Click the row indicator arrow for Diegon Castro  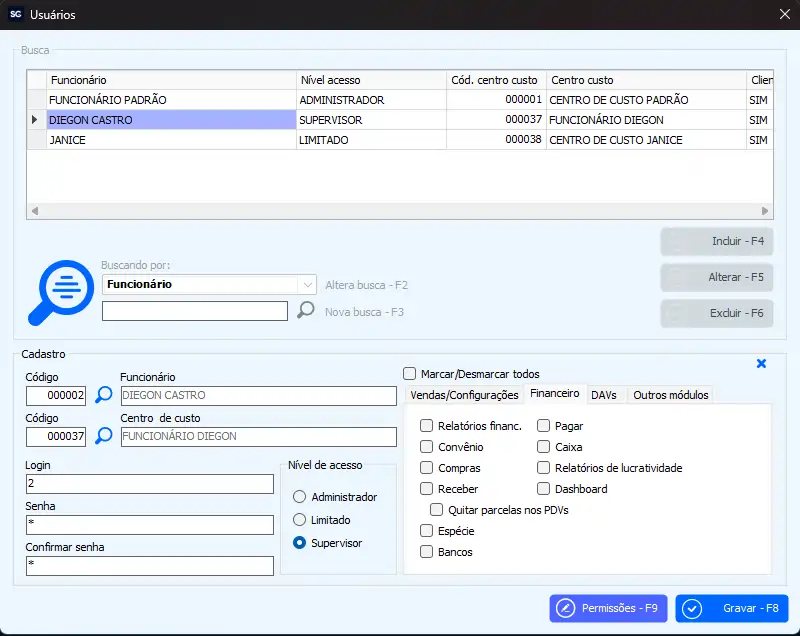pyautogui.click(x=36, y=120)
